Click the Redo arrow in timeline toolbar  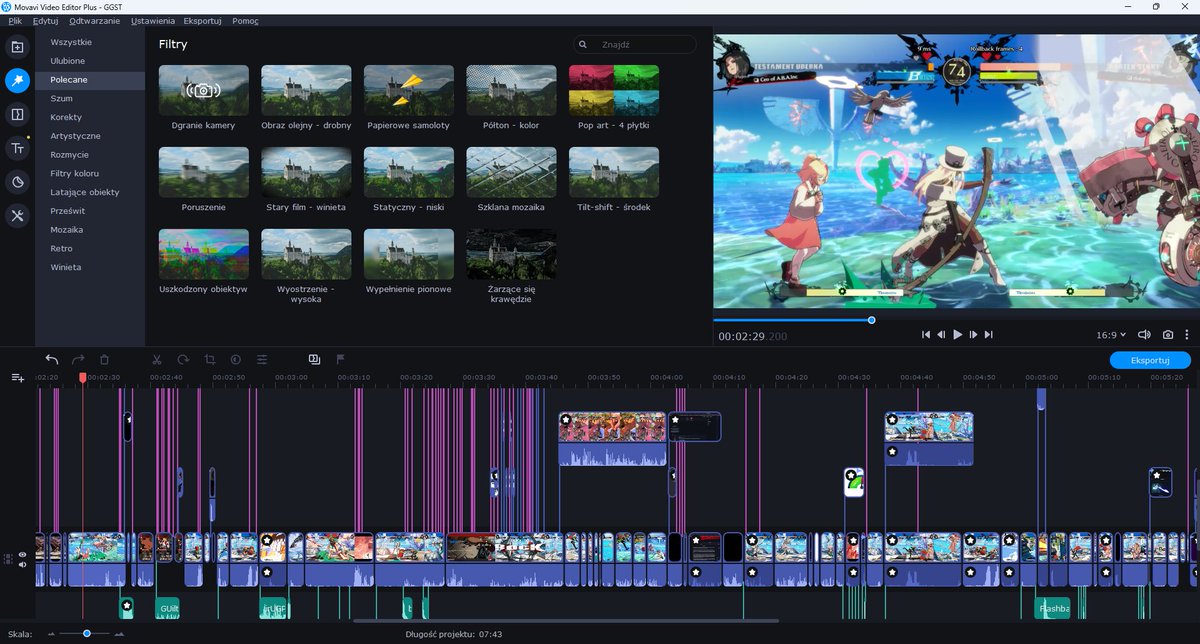click(x=78, y=359)
